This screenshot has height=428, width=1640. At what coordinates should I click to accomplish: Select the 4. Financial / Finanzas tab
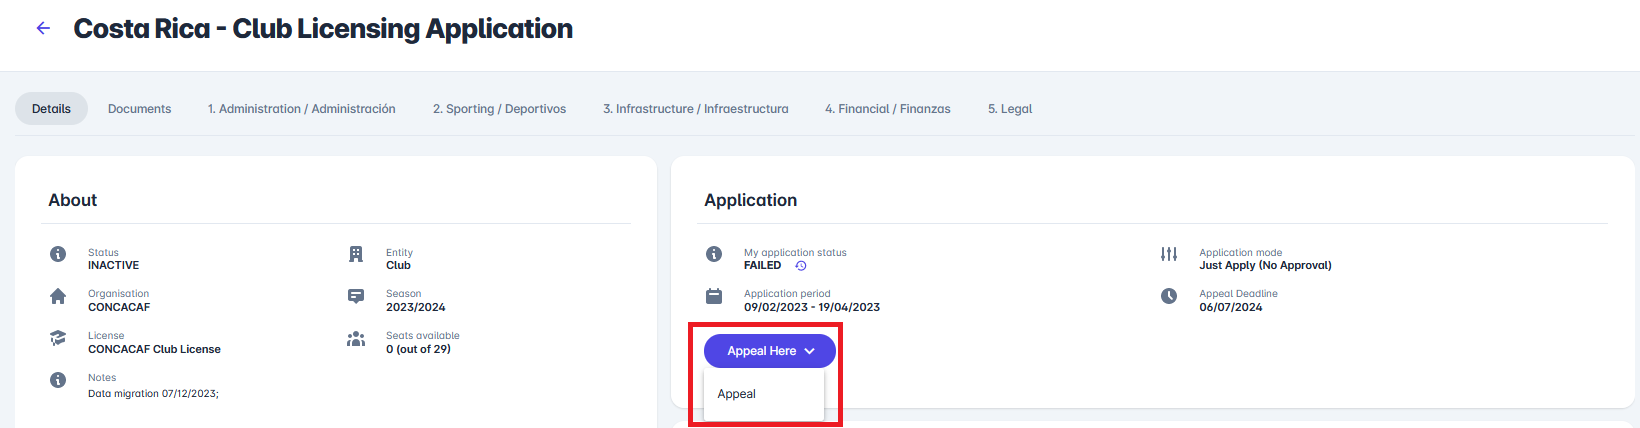point(887,109)
